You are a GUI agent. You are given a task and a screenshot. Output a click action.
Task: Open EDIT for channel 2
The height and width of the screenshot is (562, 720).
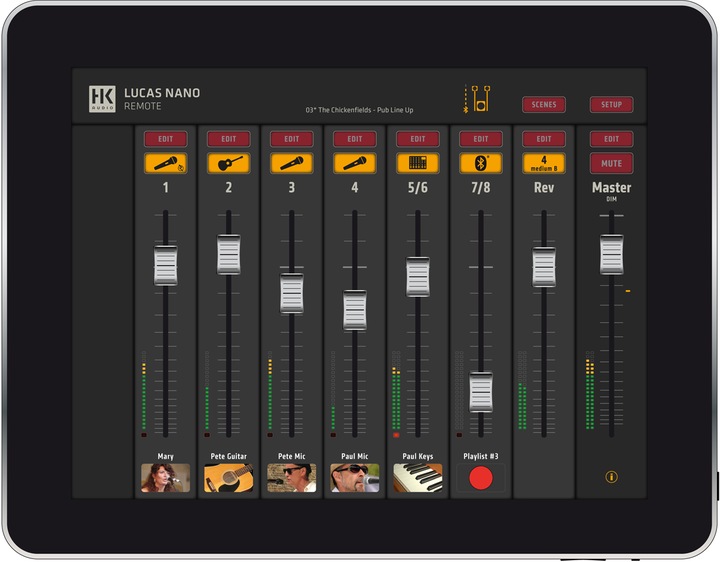tap(229, 139)
